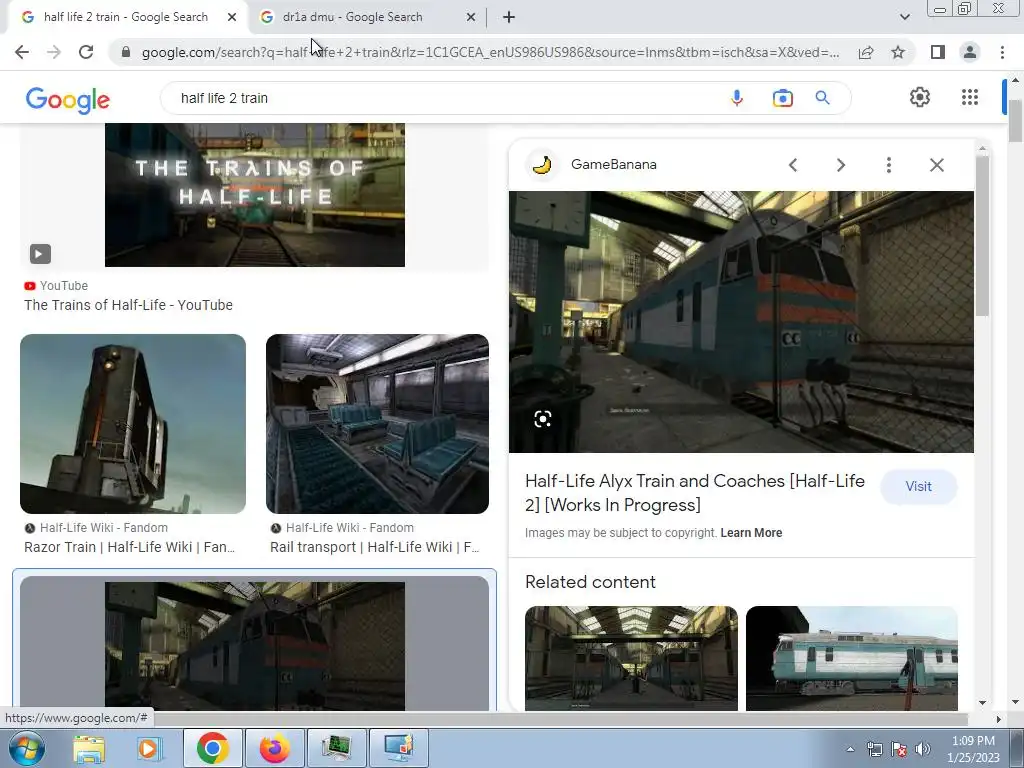The width and height of the screenshot is (1024, 768).
Task: Open the Windows Start menu
Action: click(x=26, y=748)
